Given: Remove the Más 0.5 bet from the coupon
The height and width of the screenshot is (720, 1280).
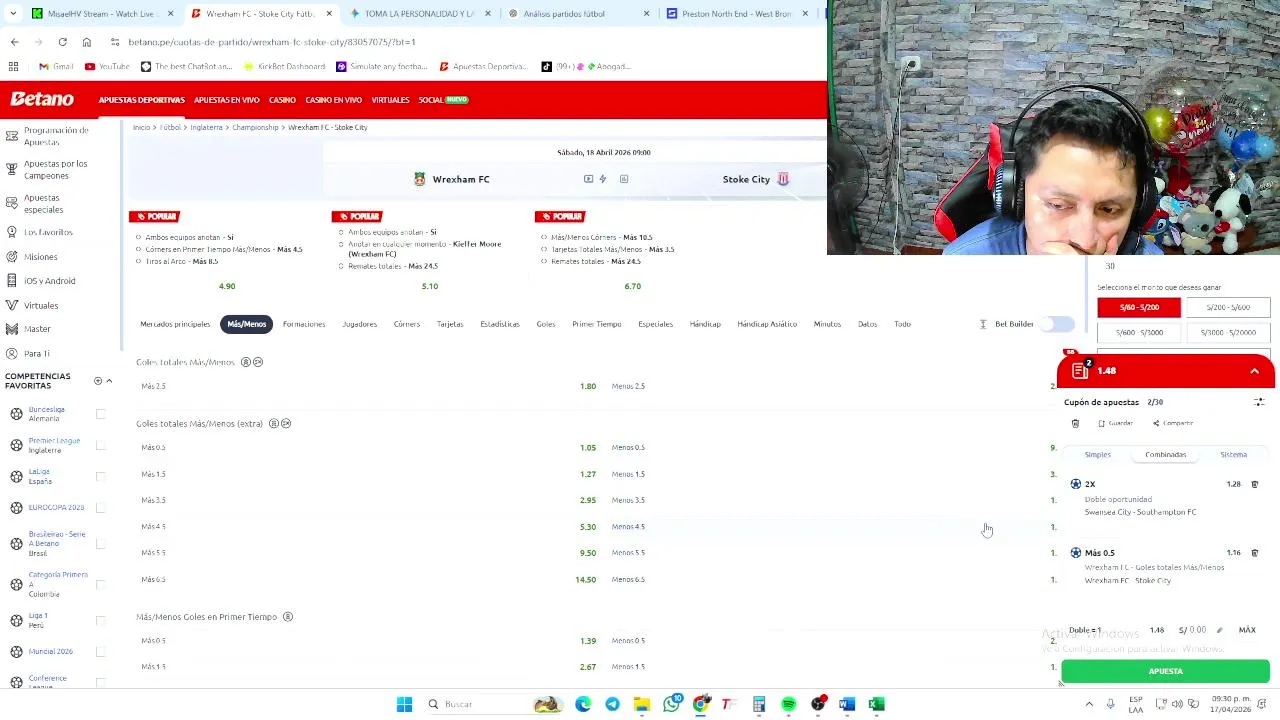Looking at the screenshot, I should (1254, 552).
